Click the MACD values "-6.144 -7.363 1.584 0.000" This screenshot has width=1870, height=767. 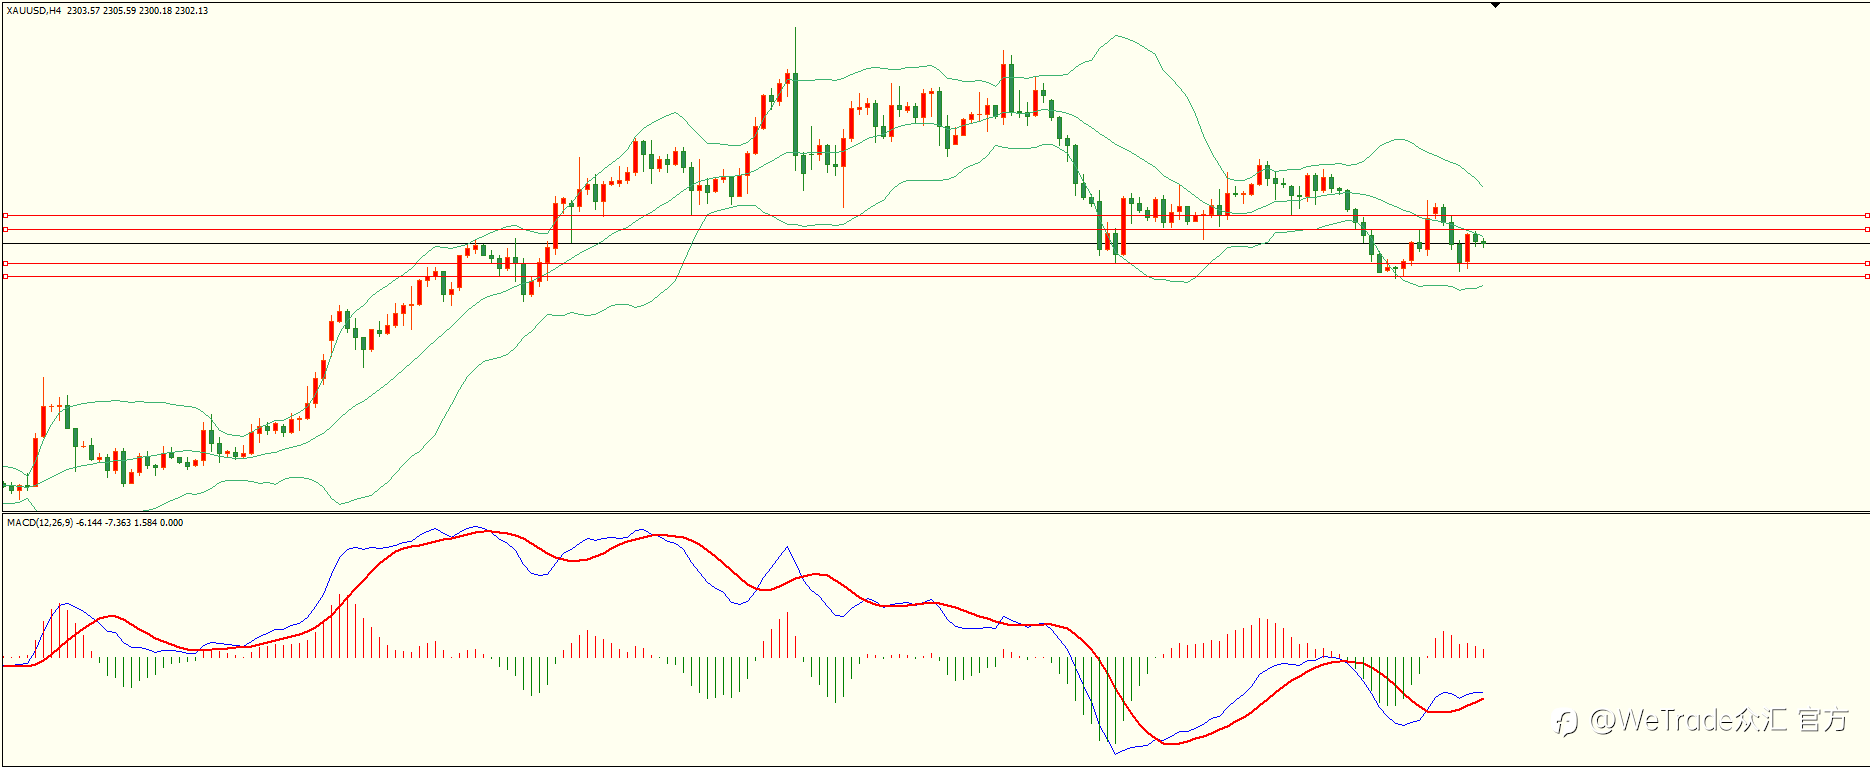130,523
